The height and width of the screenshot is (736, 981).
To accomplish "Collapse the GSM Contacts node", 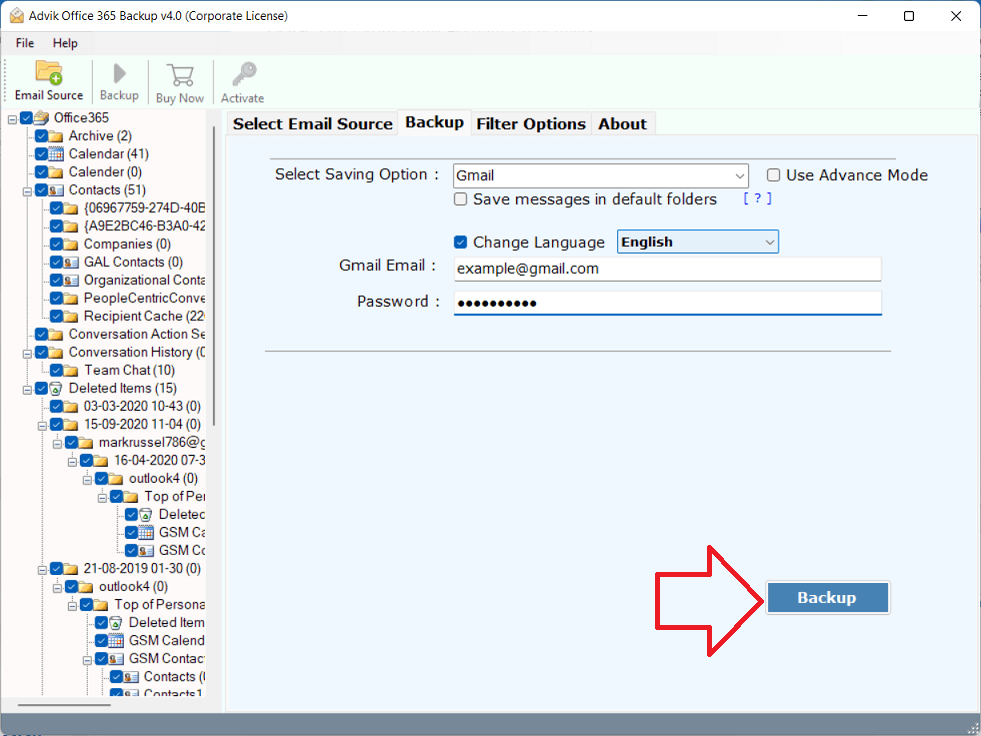I will [x=87, y=660].
